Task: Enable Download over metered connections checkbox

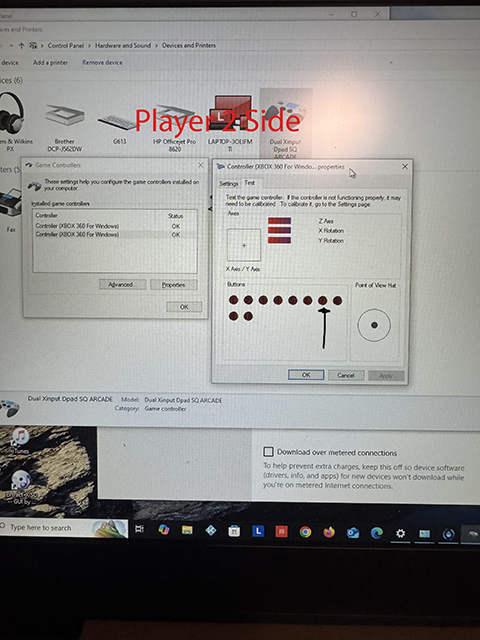Action: [268, 451]
